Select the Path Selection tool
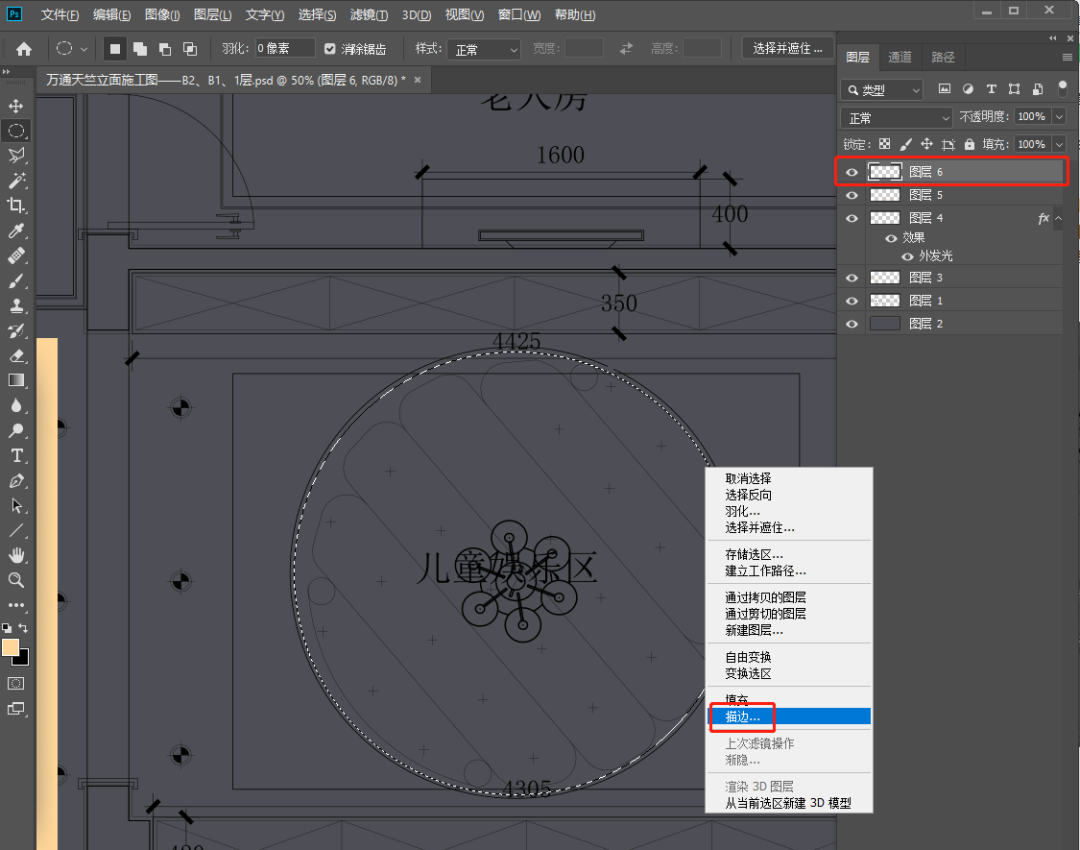 pyautogui.click(x=16, y=506)
